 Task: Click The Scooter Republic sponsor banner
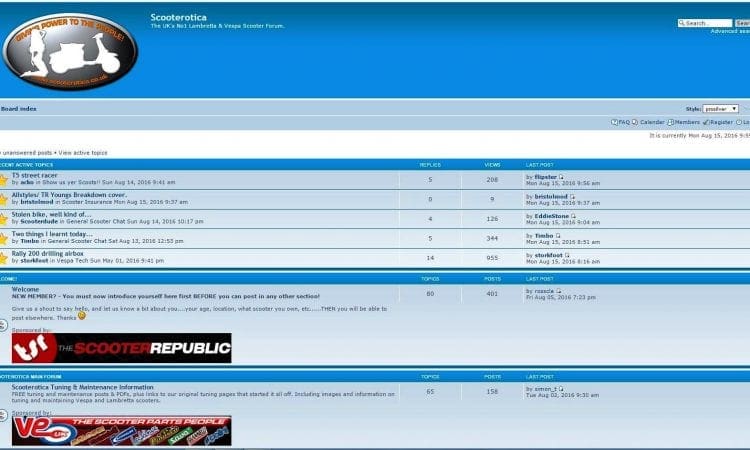click(x=121, y=348)
